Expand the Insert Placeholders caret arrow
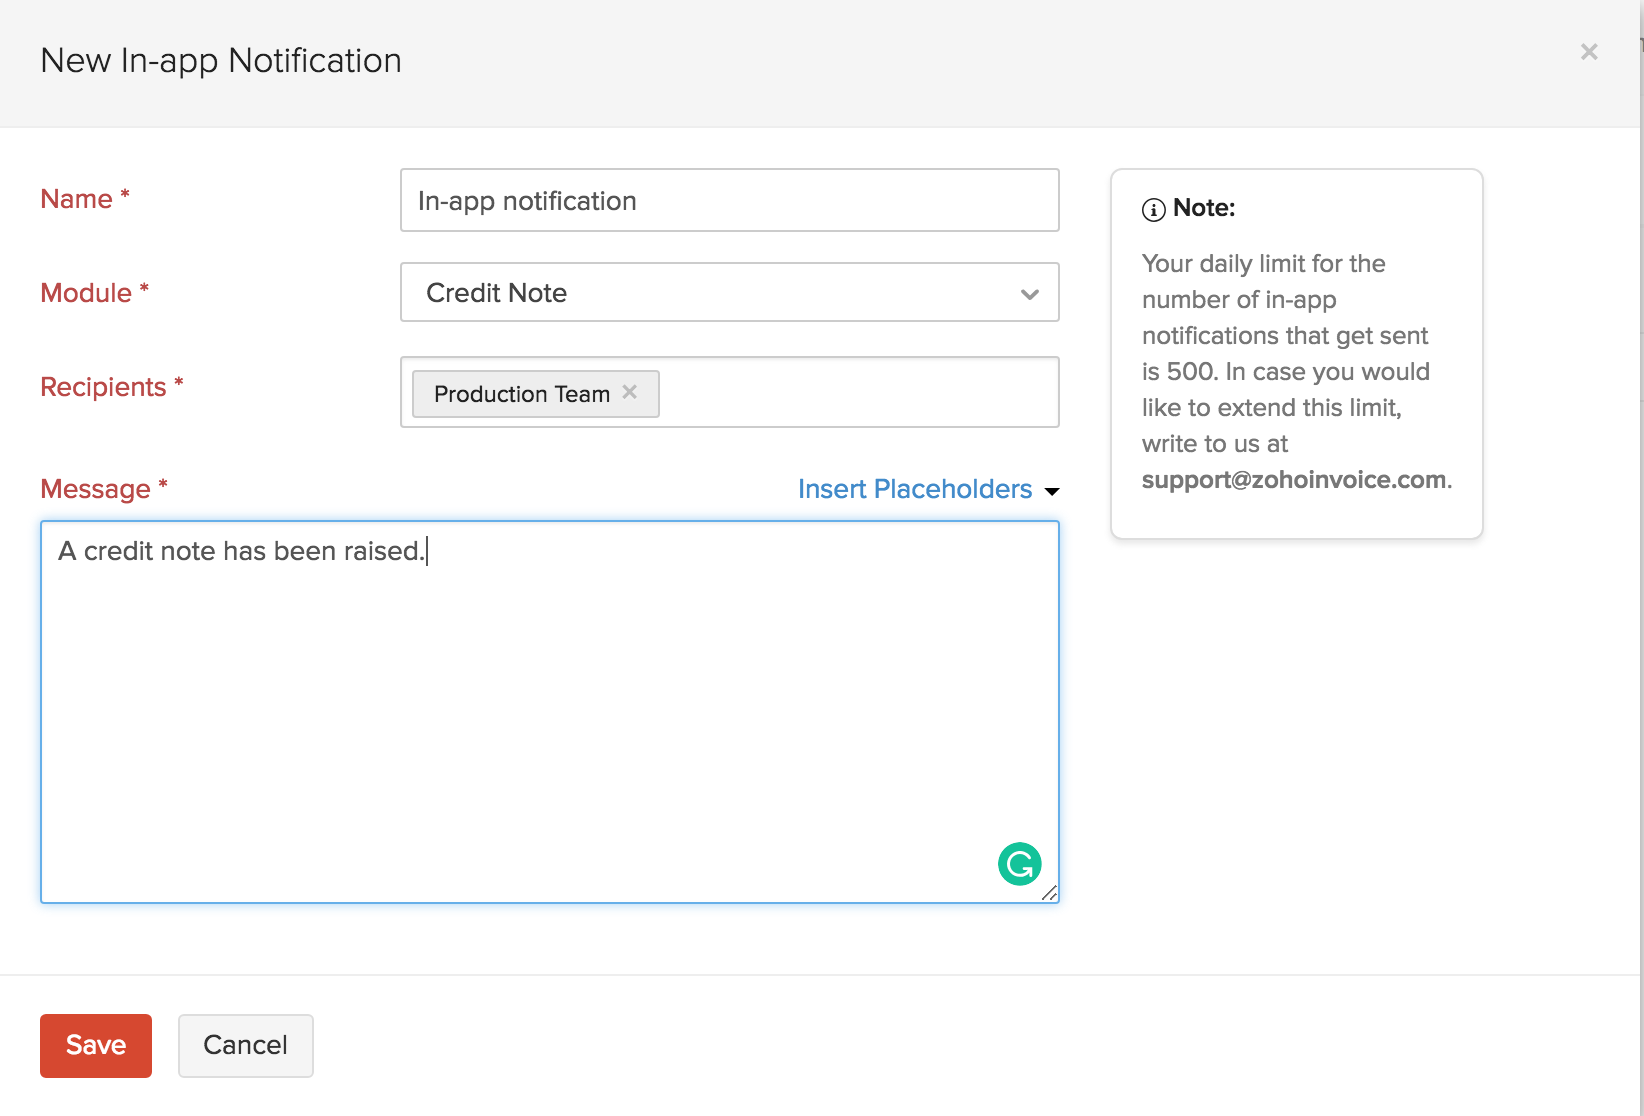The width and height of the screenshot is (1644, 1116). tap(1052, 491)
